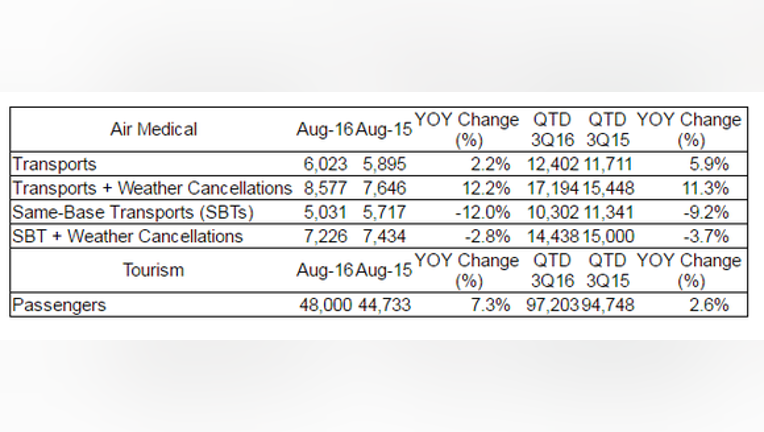The width and height of the screenshot is (764, 432).
Task: Select the 5,895 Aug-15 transports value
Action: pos(384,164)
